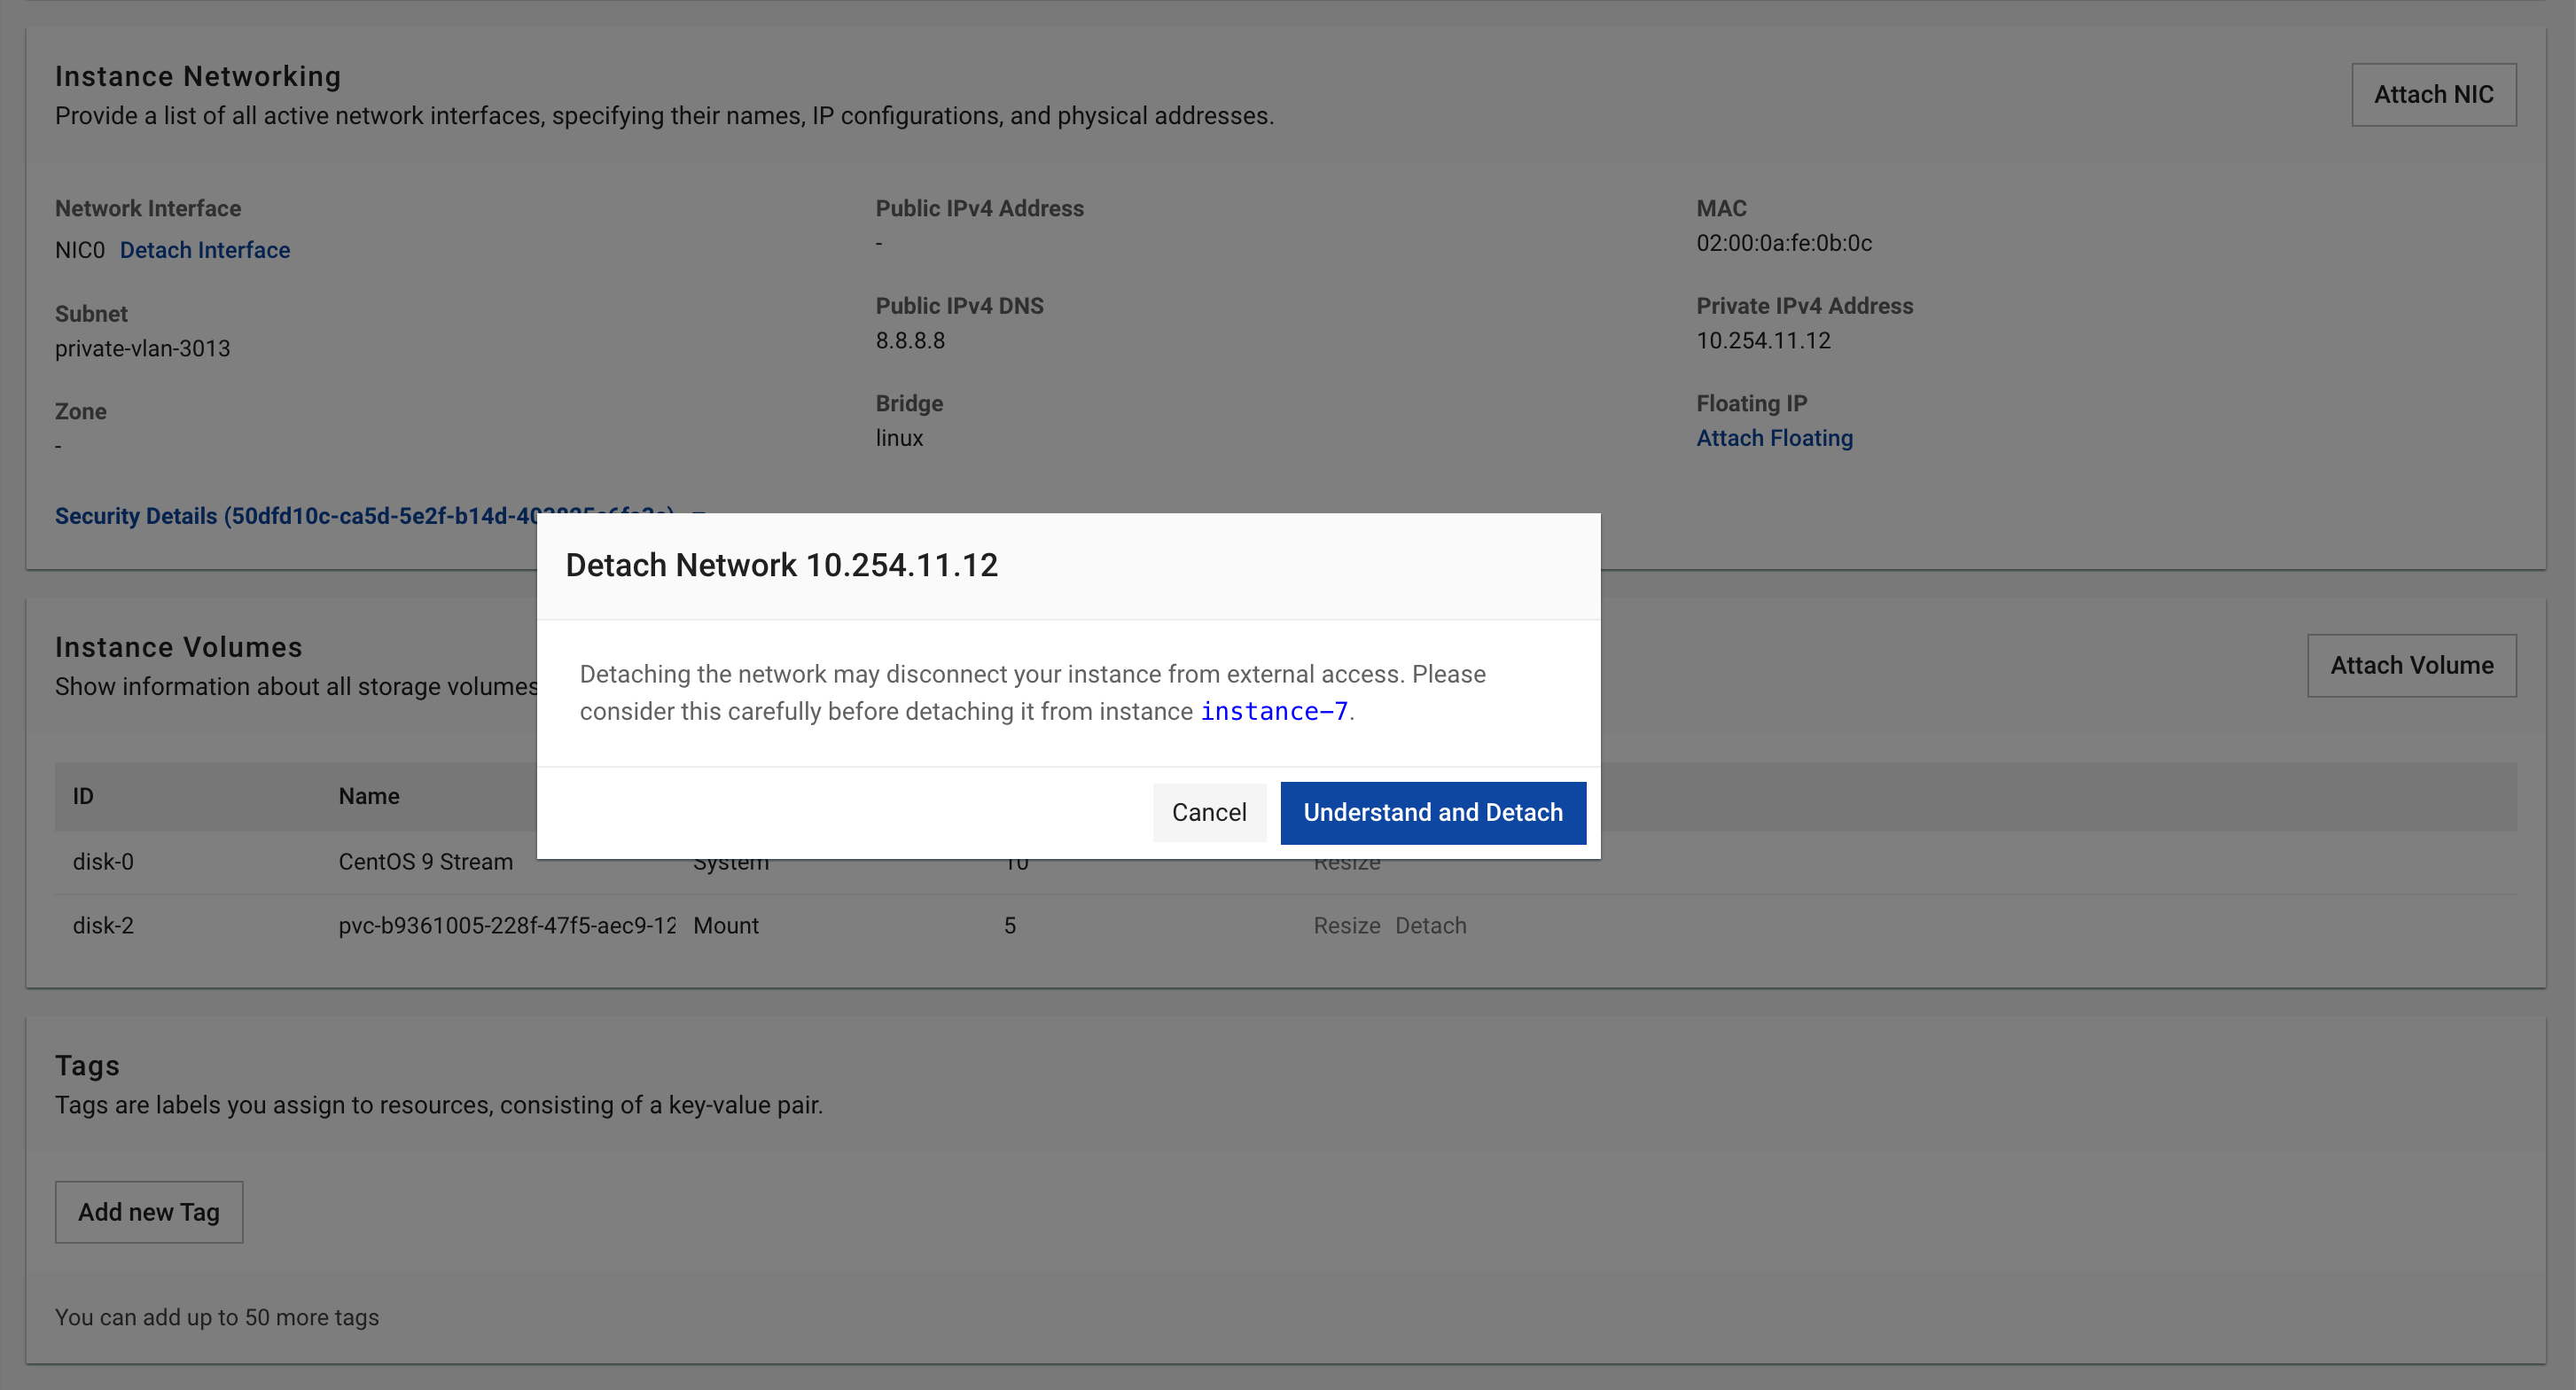2576x1390 pixels.
Task: Click Detach Interface link for NIC0
Action: point(204,249)
